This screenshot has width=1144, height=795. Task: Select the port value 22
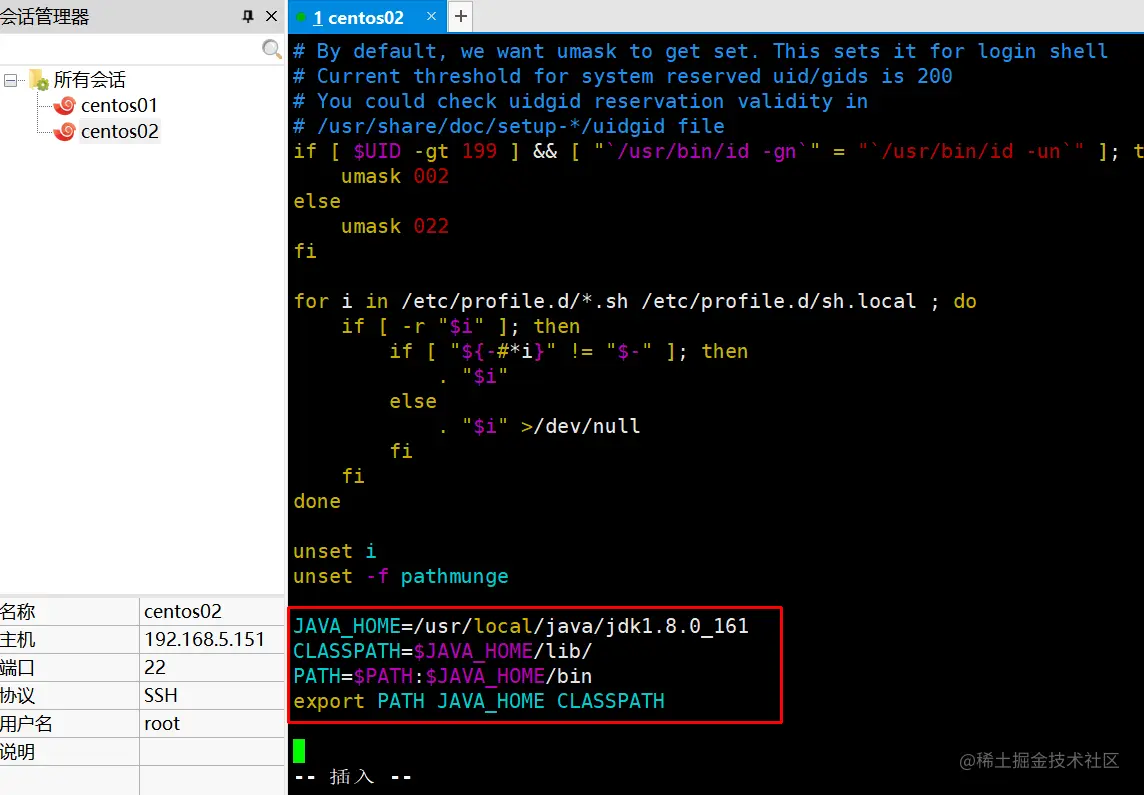(155, 667)
